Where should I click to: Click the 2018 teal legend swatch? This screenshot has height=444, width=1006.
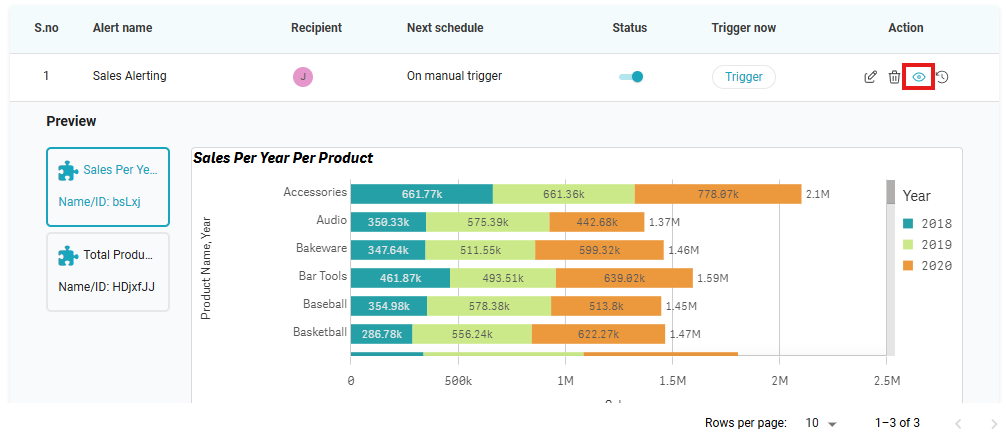pos(908,224)
